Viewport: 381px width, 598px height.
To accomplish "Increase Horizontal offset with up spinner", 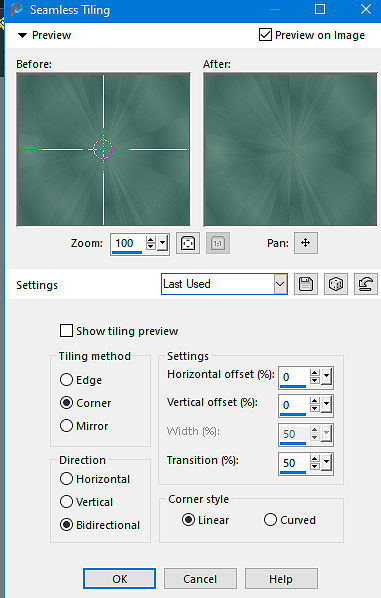I will pos(315,373).
